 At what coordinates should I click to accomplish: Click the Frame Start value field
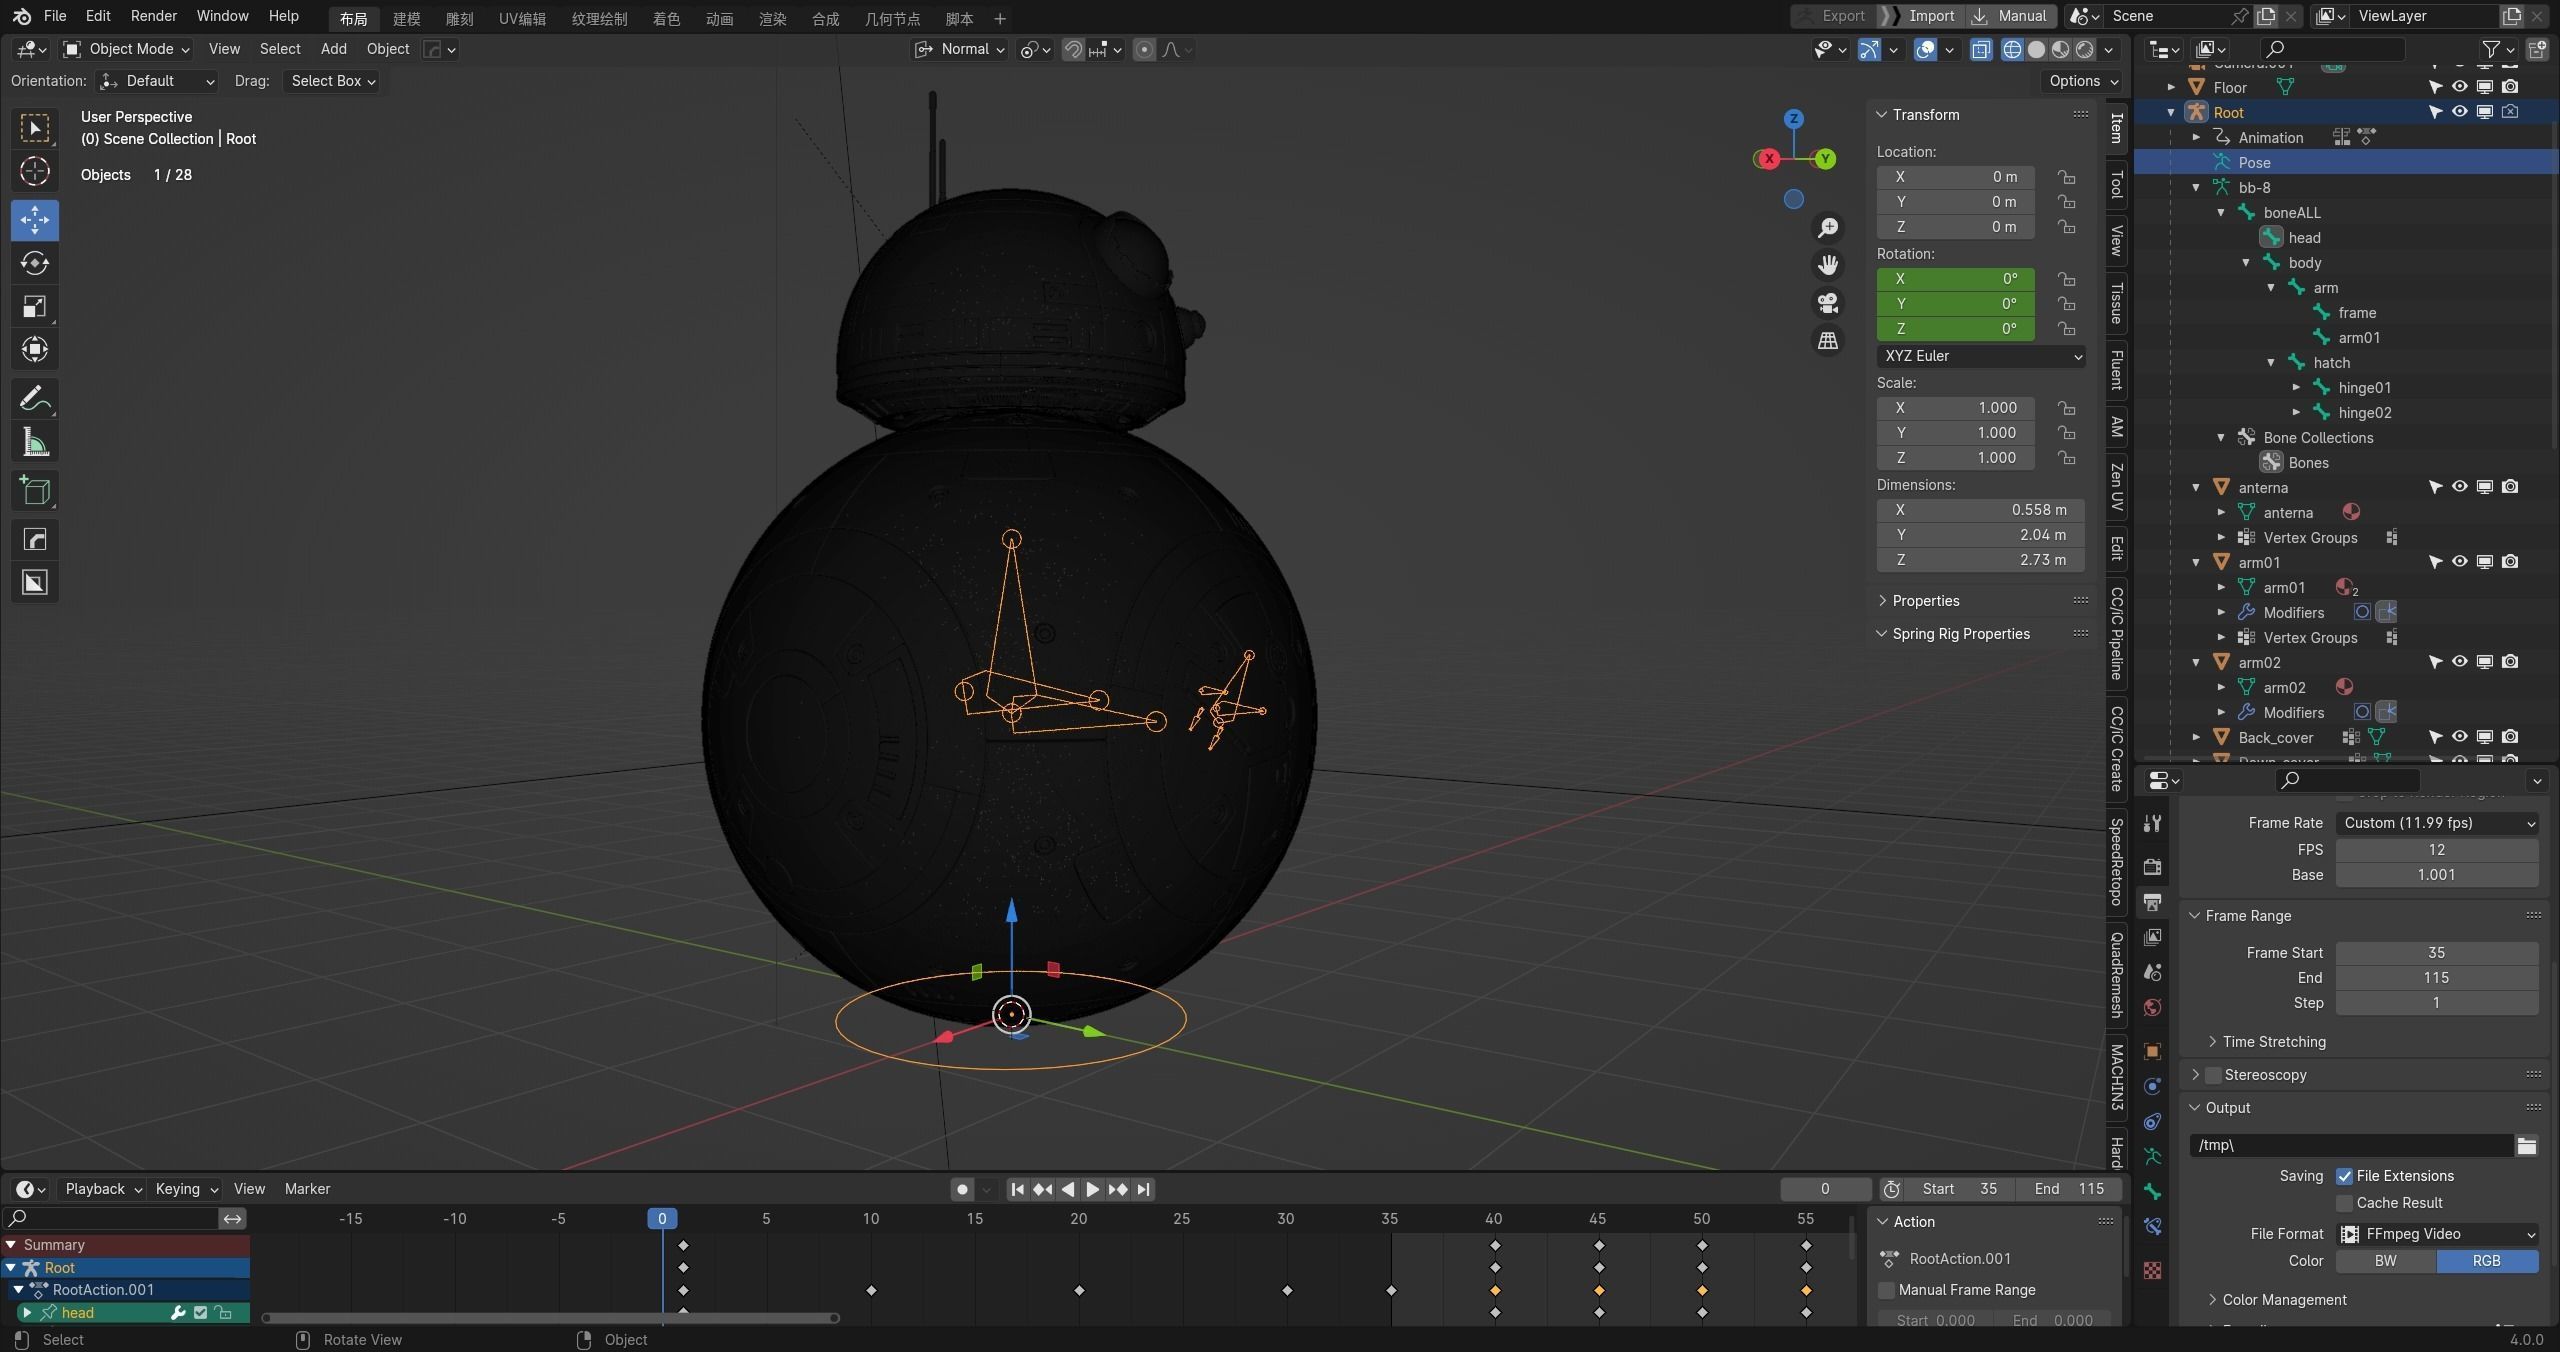coord(2437,953)
